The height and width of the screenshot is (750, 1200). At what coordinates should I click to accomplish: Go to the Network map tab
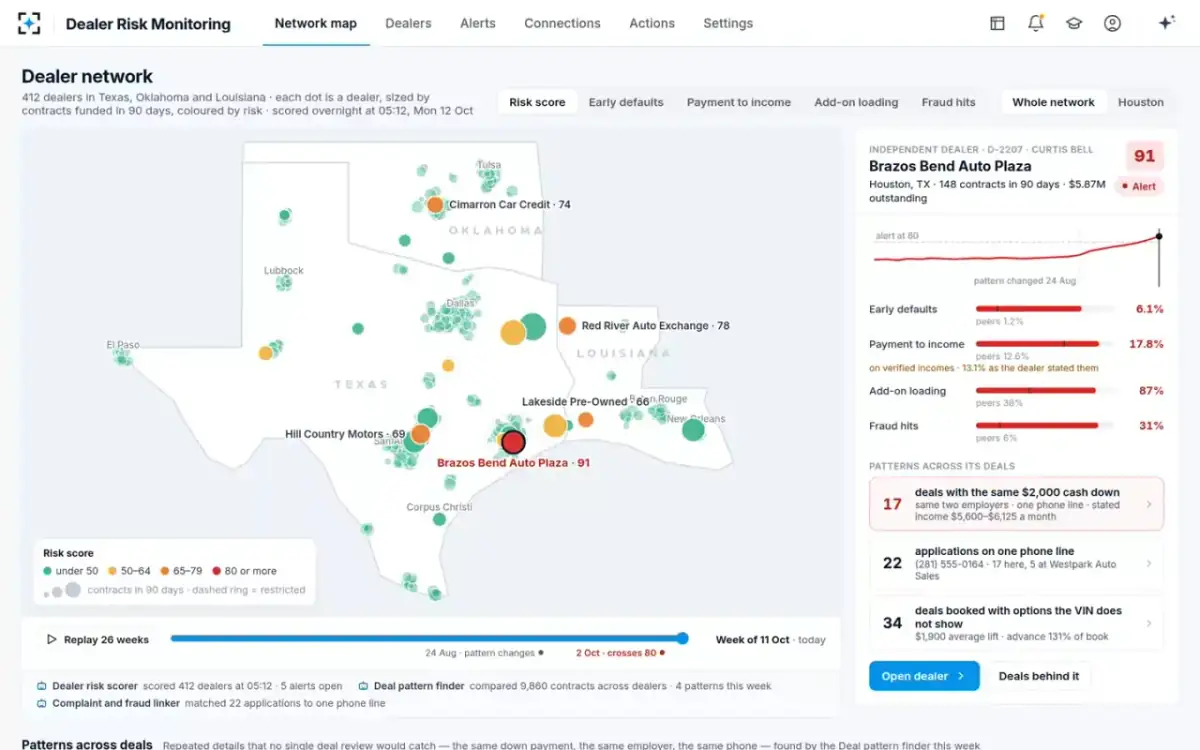(315, 23)
